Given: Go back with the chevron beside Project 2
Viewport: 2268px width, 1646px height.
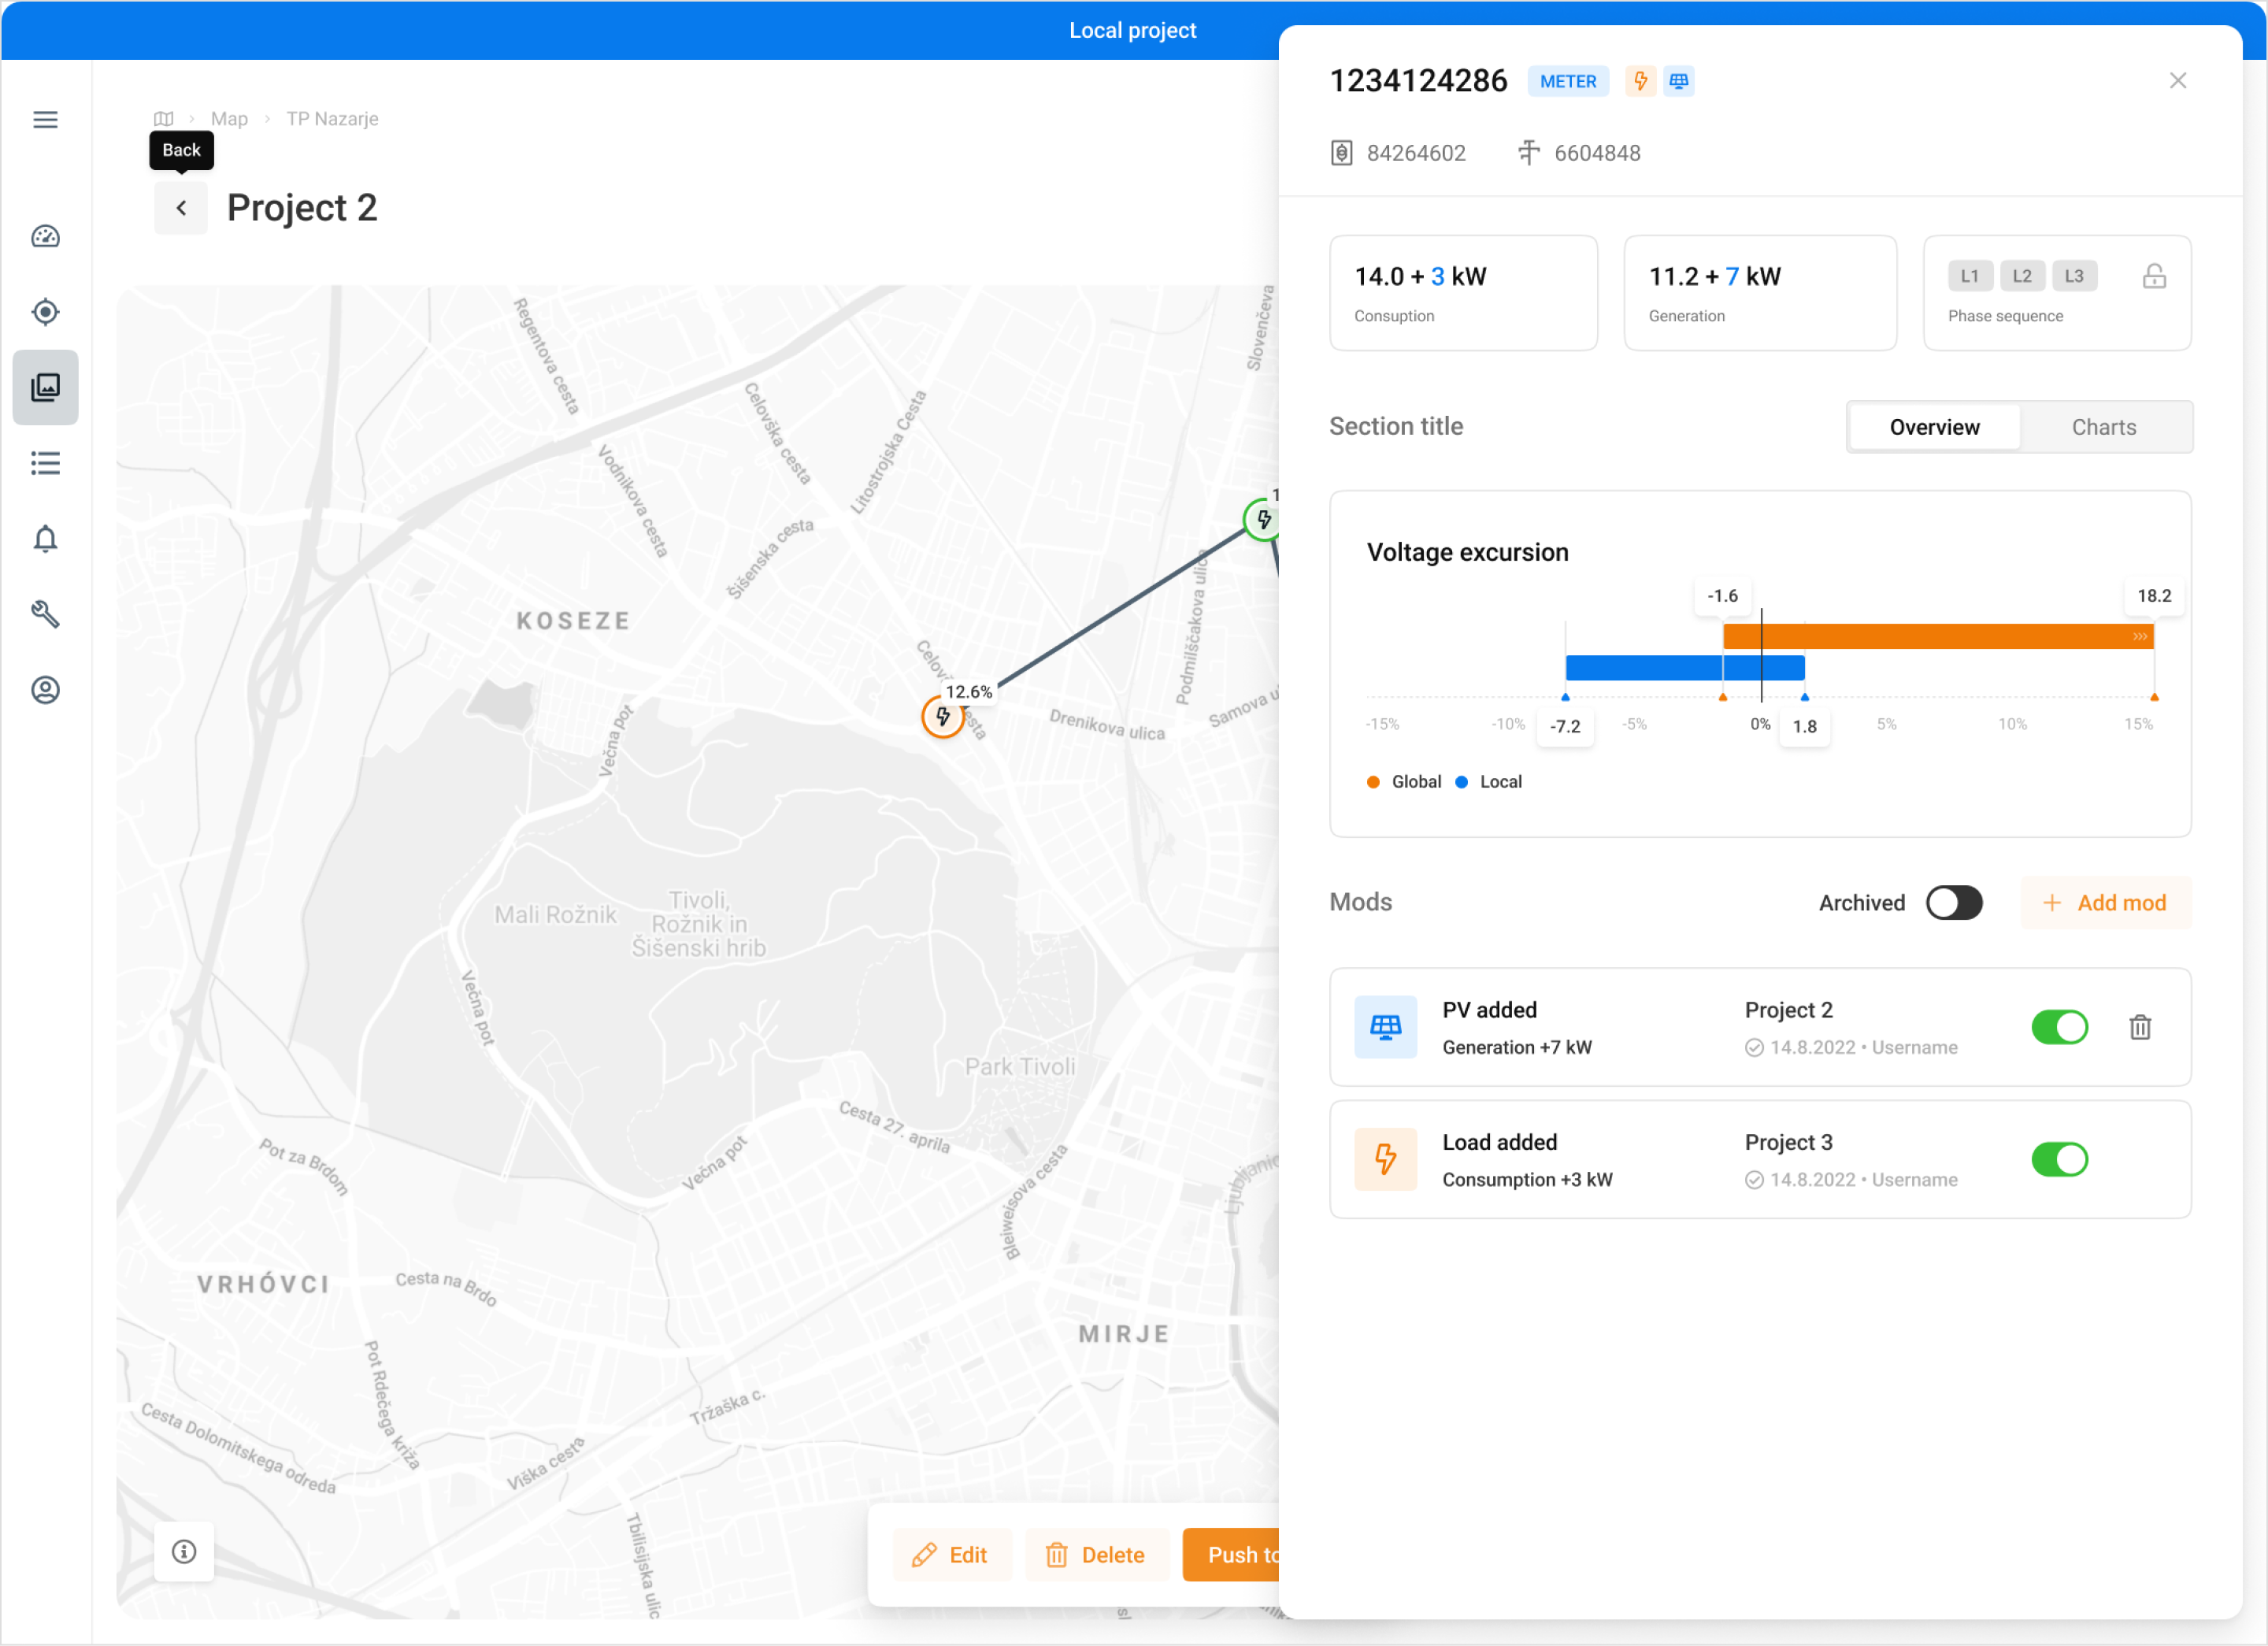Looking at the screenshot, I should pyautogui.click(x=181, y=208).
